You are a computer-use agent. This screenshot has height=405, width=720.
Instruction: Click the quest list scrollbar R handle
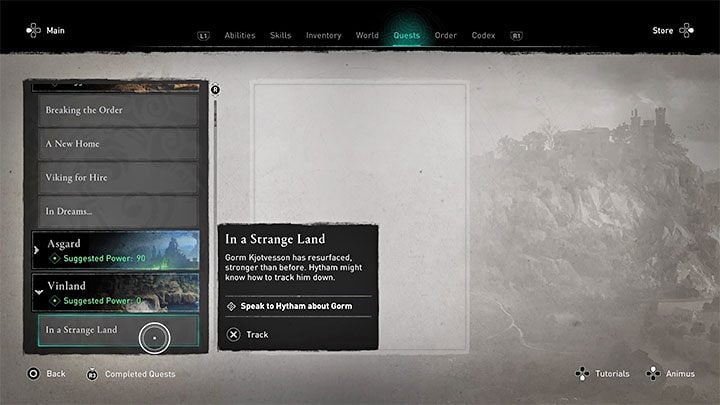(x=215, y=90)
